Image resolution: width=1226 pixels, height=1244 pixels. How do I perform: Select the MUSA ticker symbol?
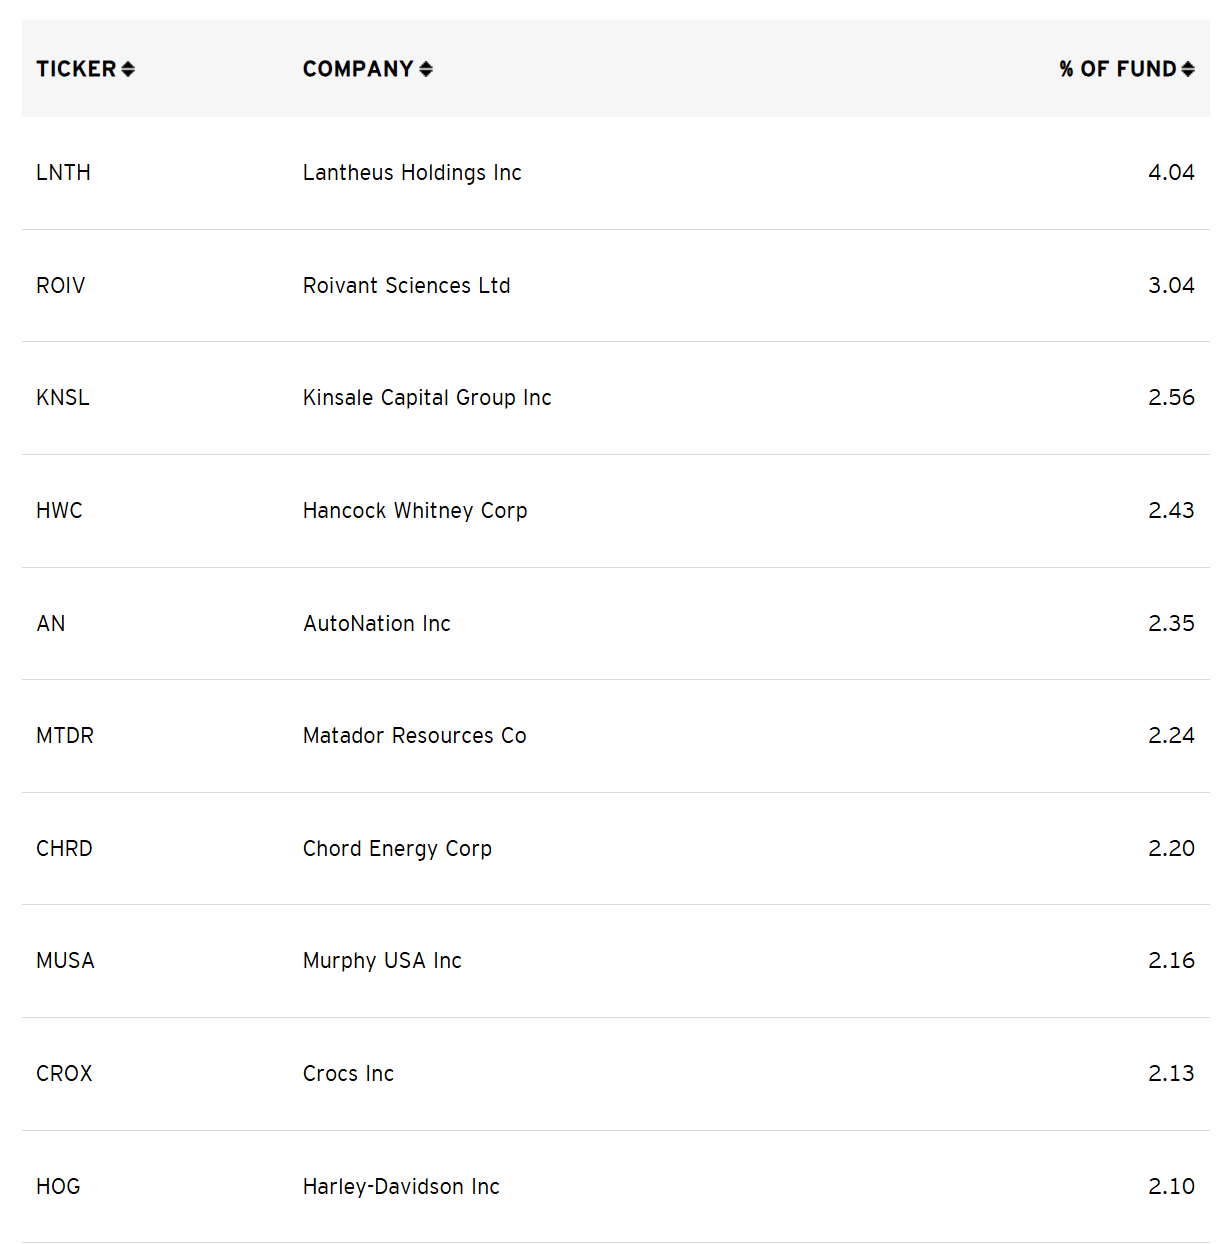coord(65,961)
